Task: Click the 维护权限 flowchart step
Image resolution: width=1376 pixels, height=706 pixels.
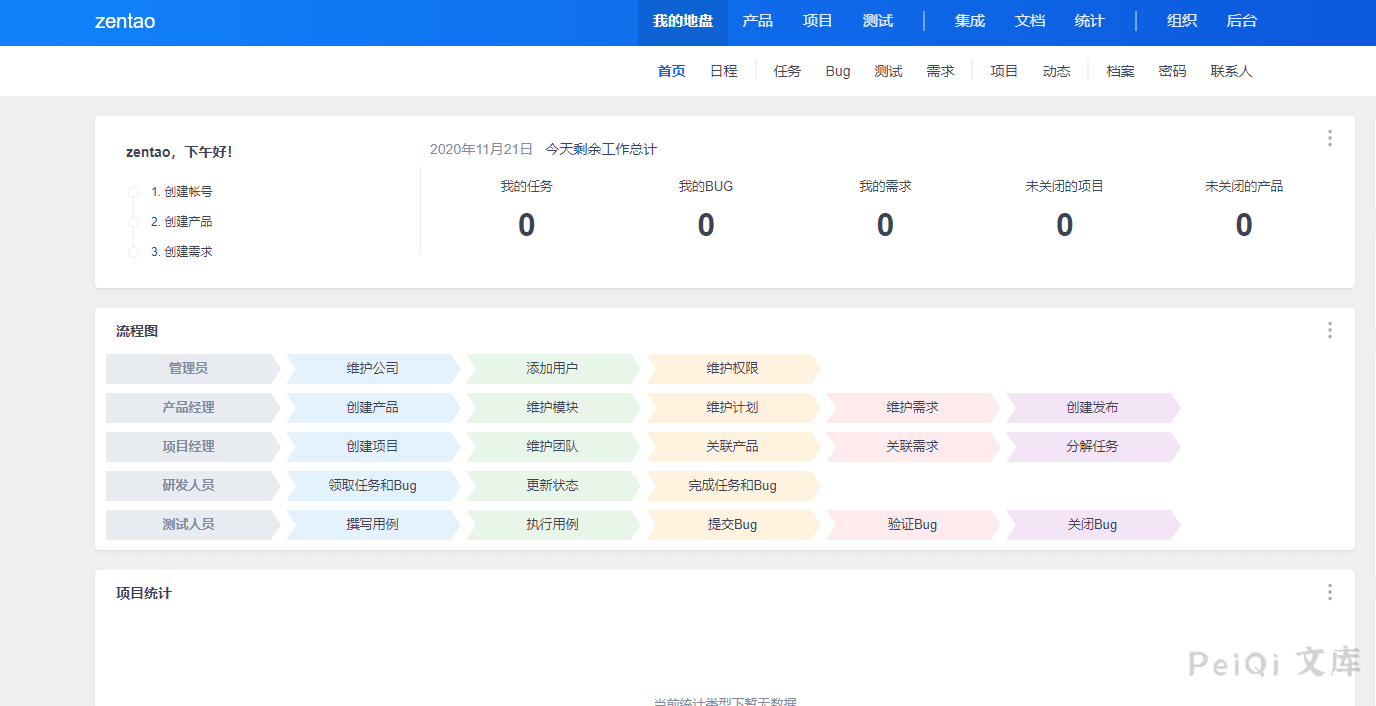Action: (x=733, y=368)
